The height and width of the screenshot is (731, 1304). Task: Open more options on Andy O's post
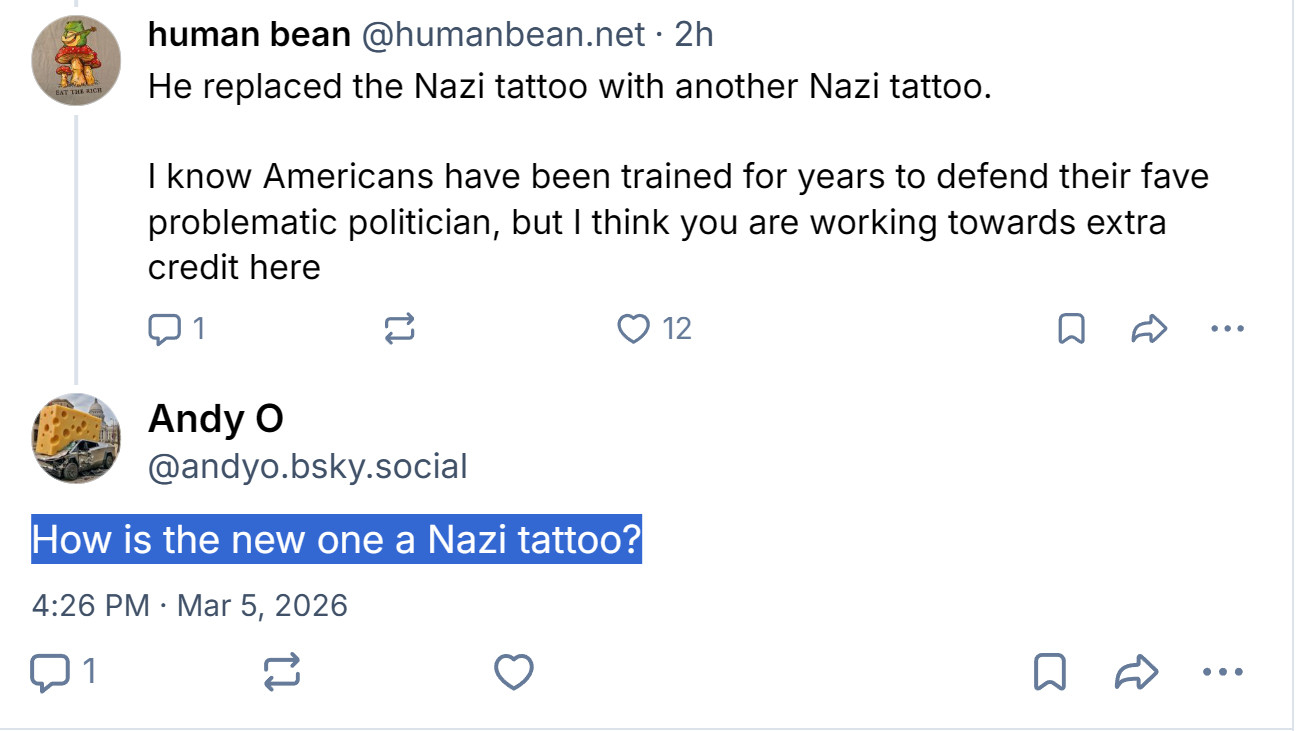pos(1226,672)
